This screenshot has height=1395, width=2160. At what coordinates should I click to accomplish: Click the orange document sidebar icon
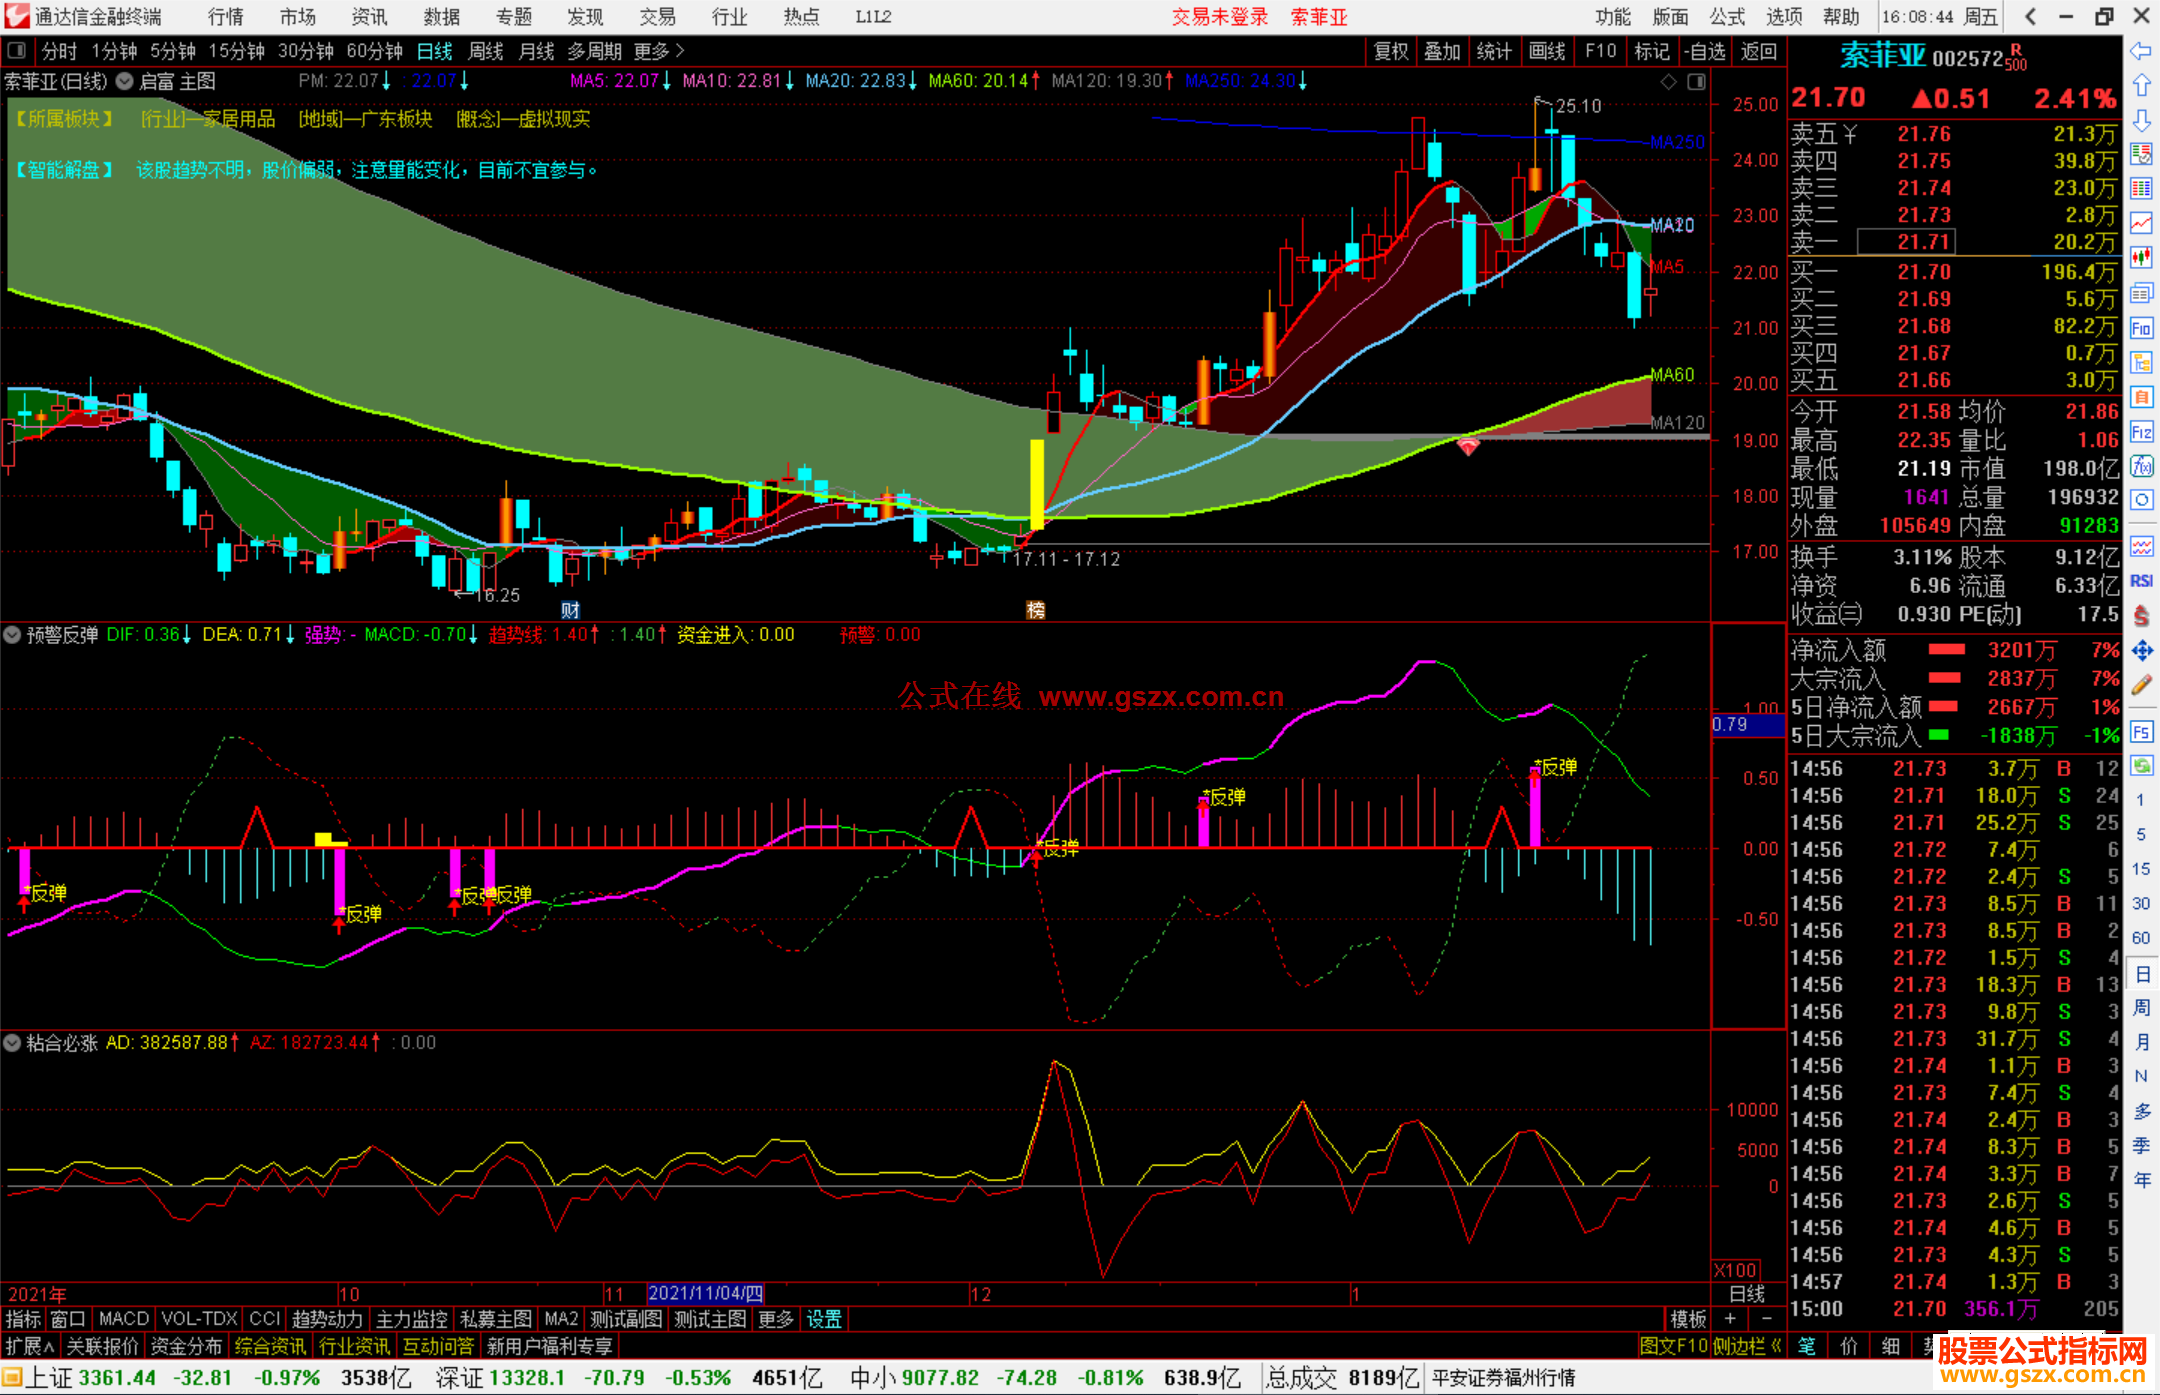pos(2141,397)
